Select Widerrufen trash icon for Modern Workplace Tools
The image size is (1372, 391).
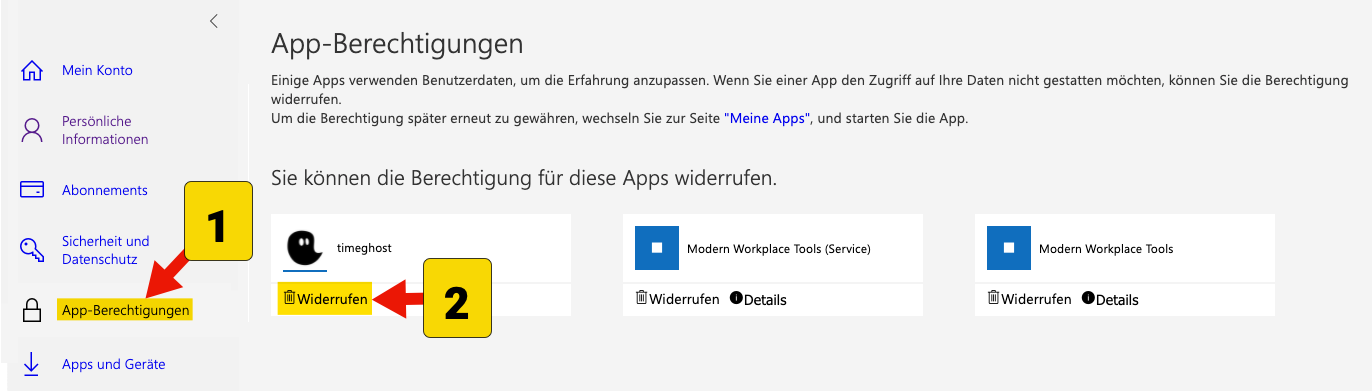tap(994, 298)
